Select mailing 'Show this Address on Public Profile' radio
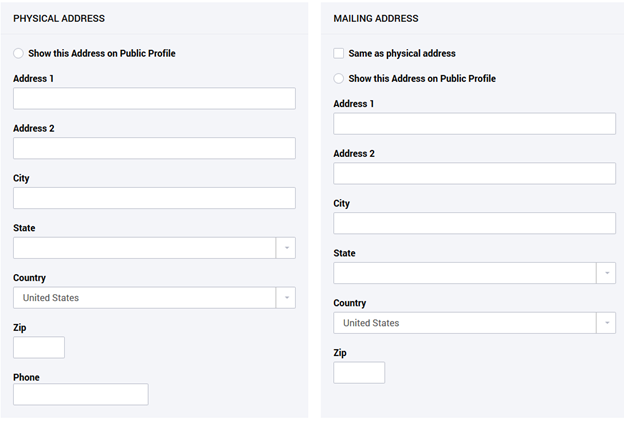This screenshot has height=427, width=624. [x=339, y=78]
